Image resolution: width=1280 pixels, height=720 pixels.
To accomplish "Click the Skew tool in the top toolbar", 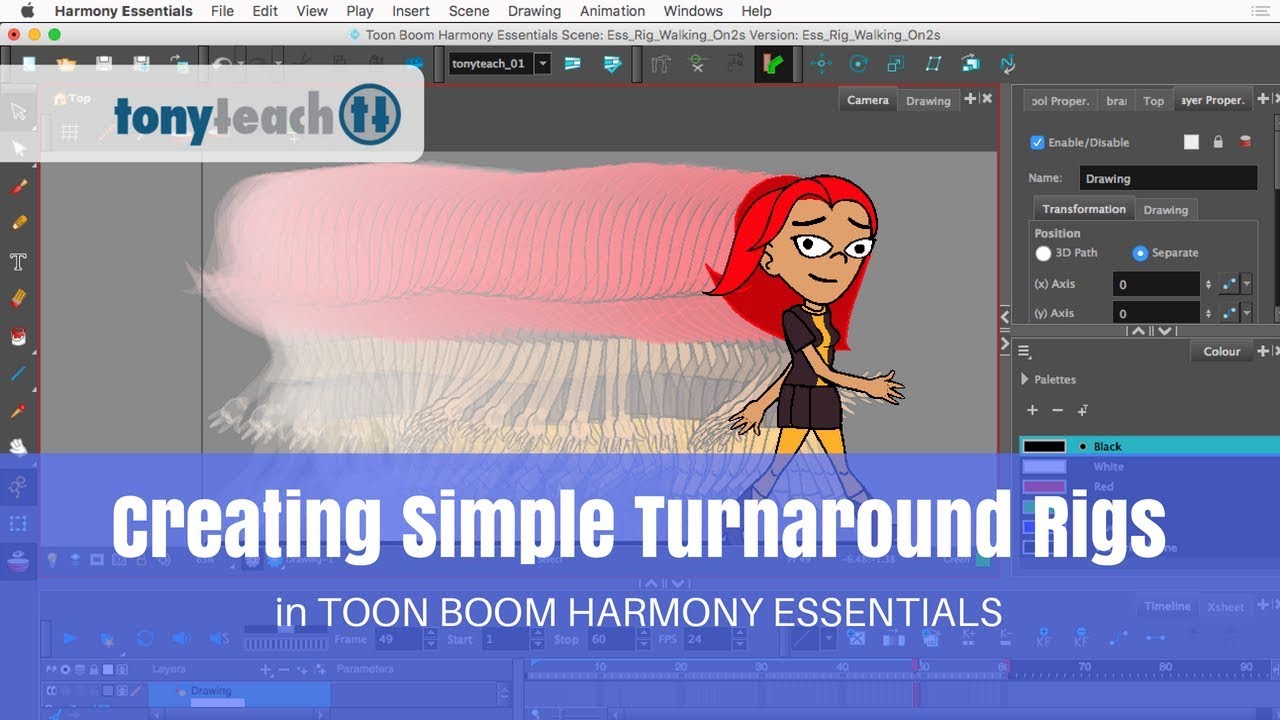I will pyautogui.click(x=933, y=64).
